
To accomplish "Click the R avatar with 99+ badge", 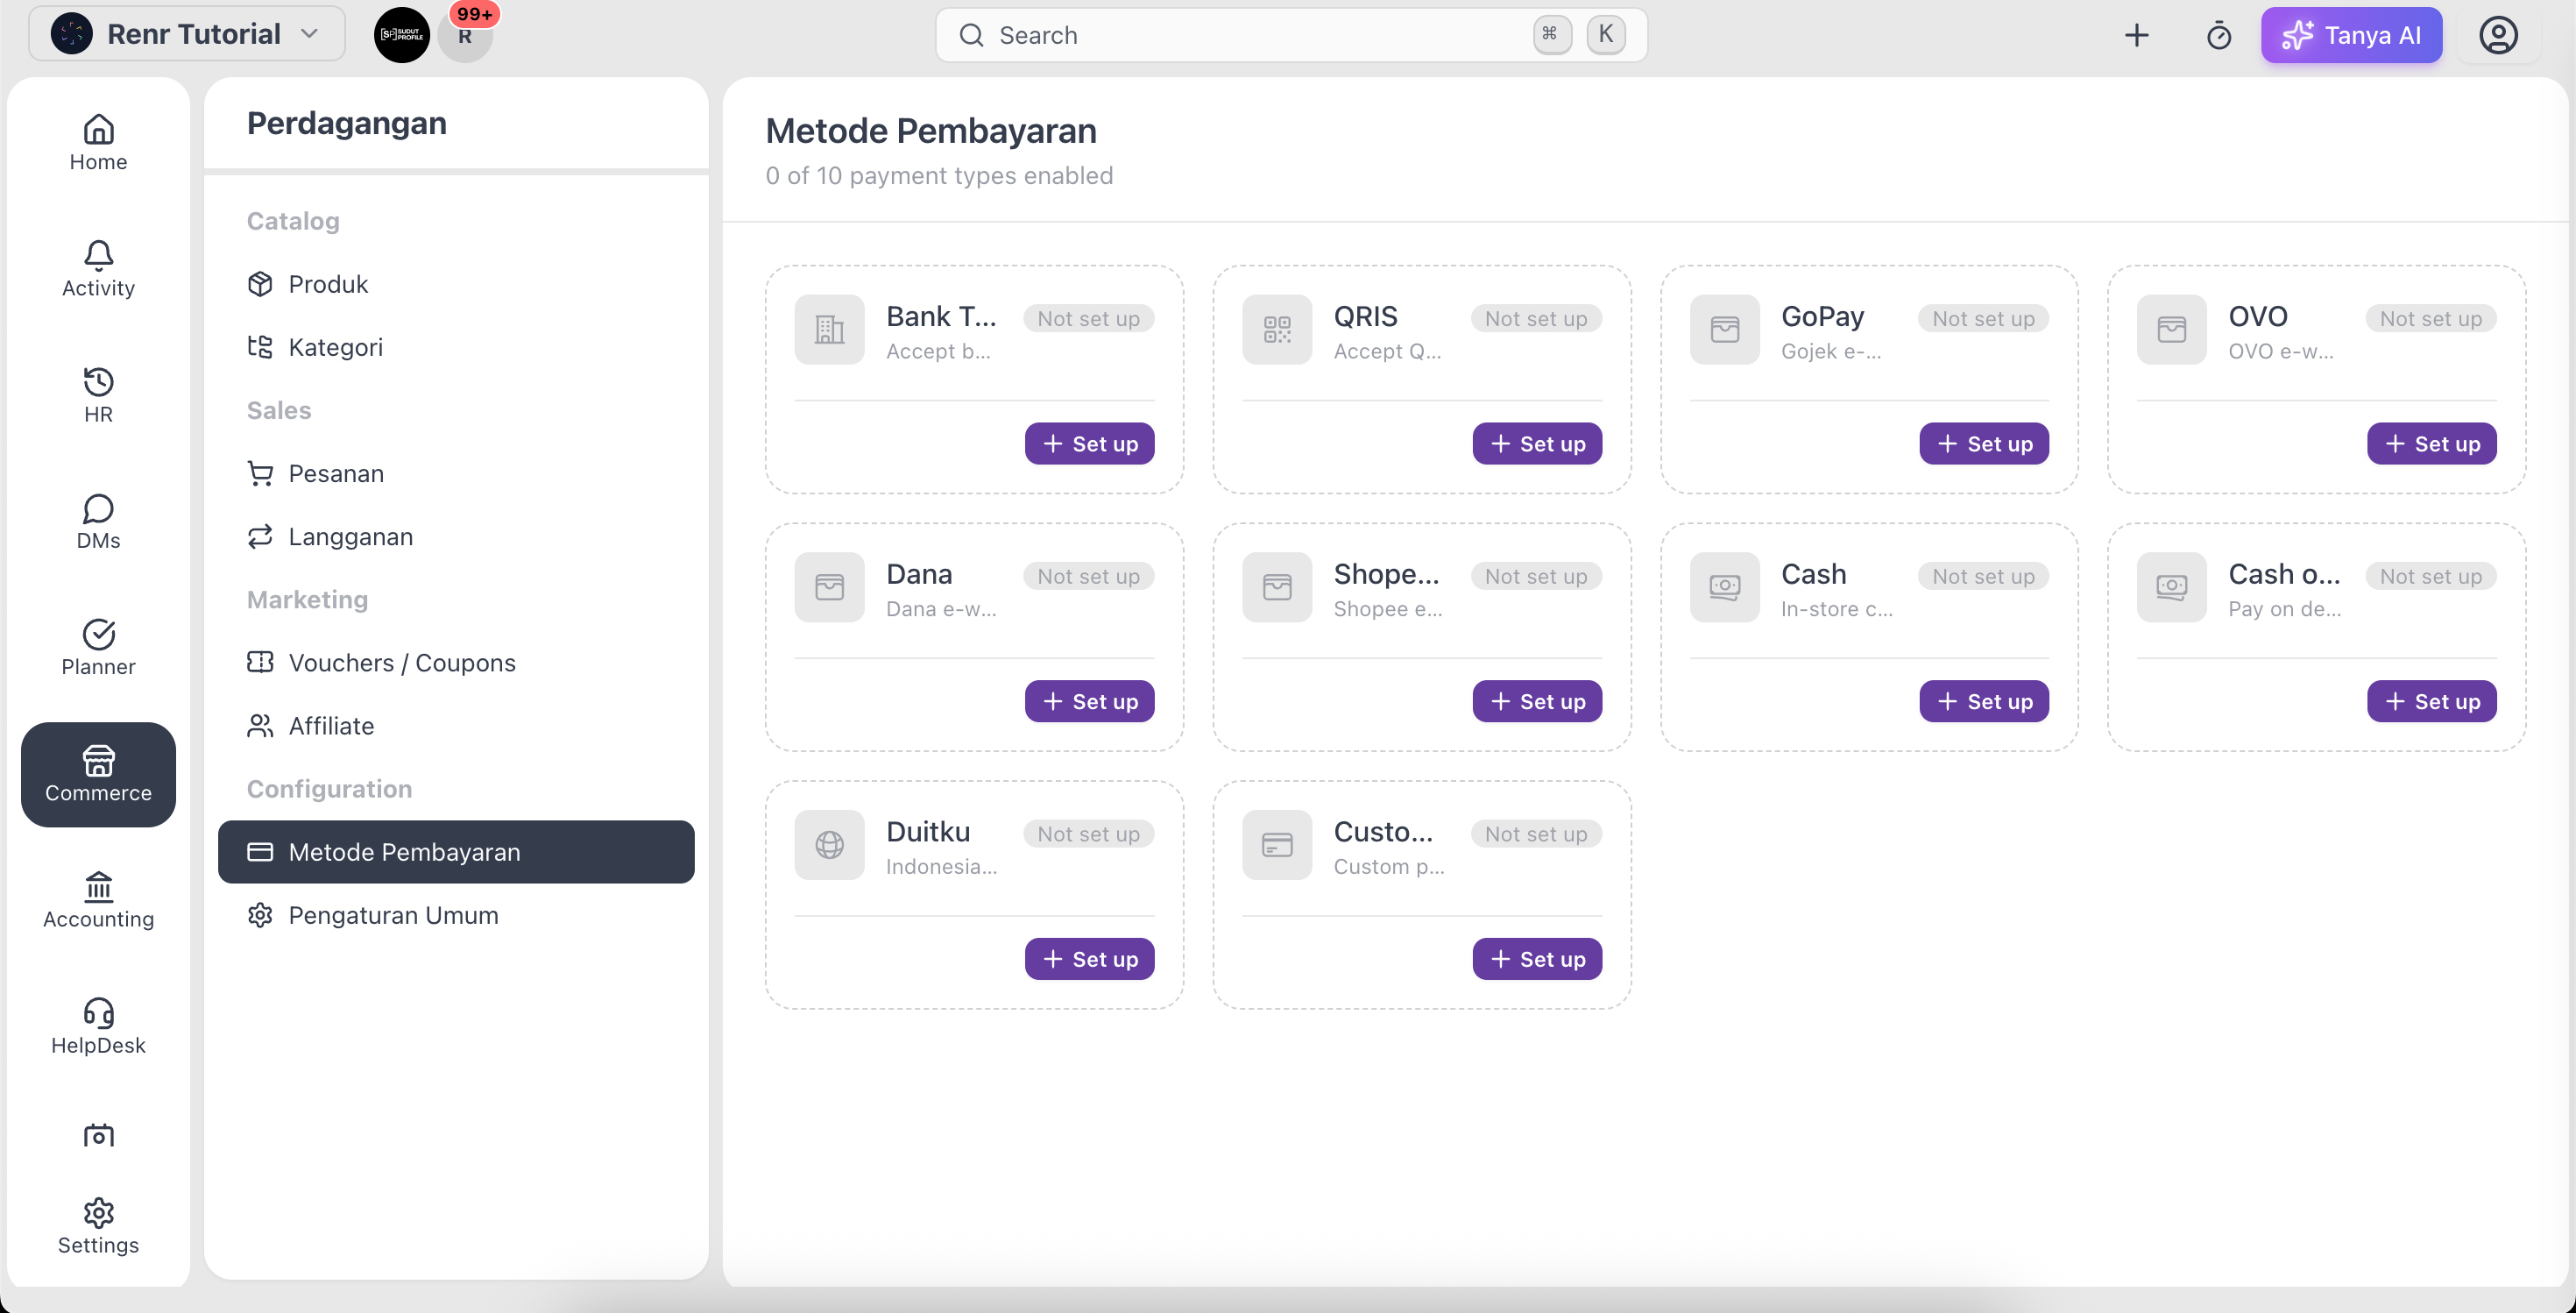I will pos(465,35).
